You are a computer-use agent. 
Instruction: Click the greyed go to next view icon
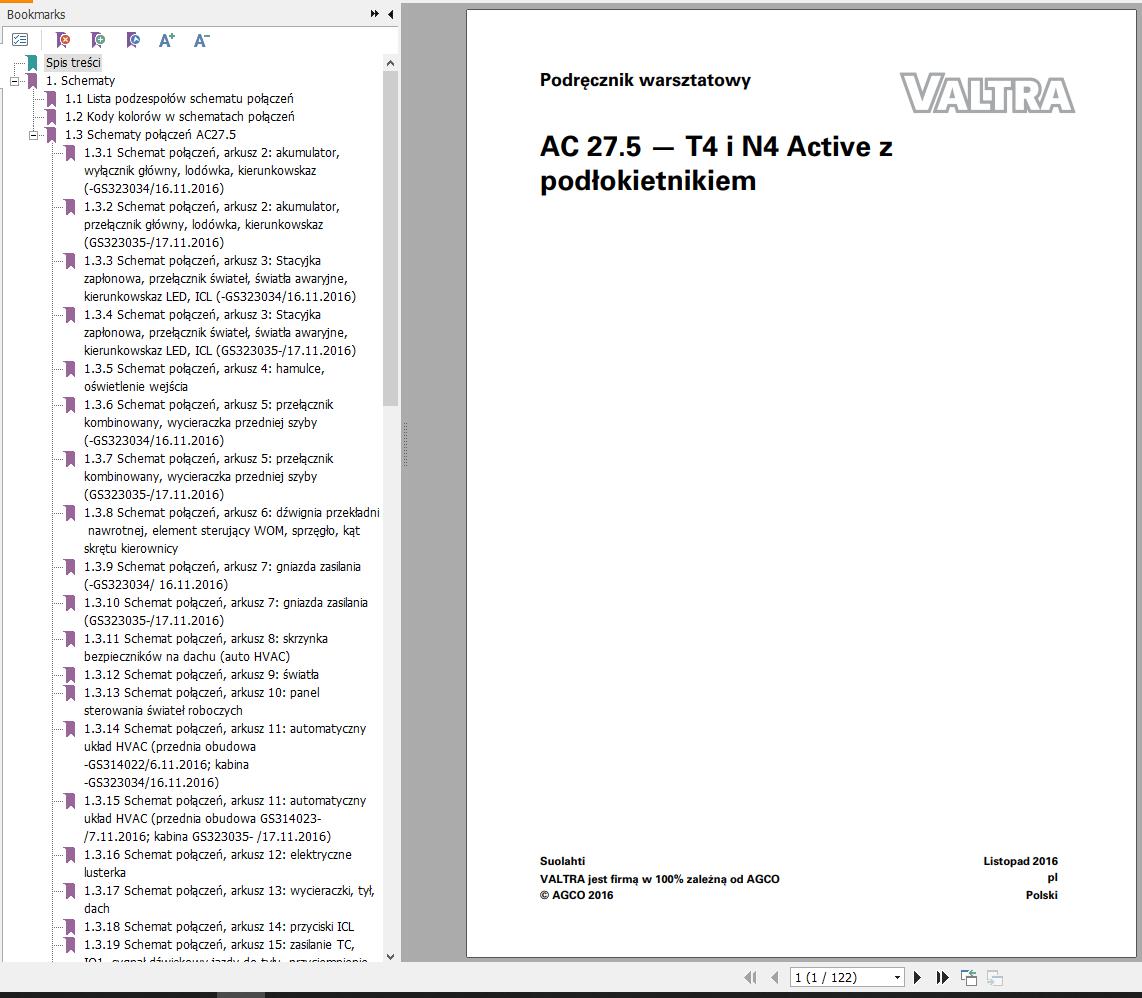point(995,978)
